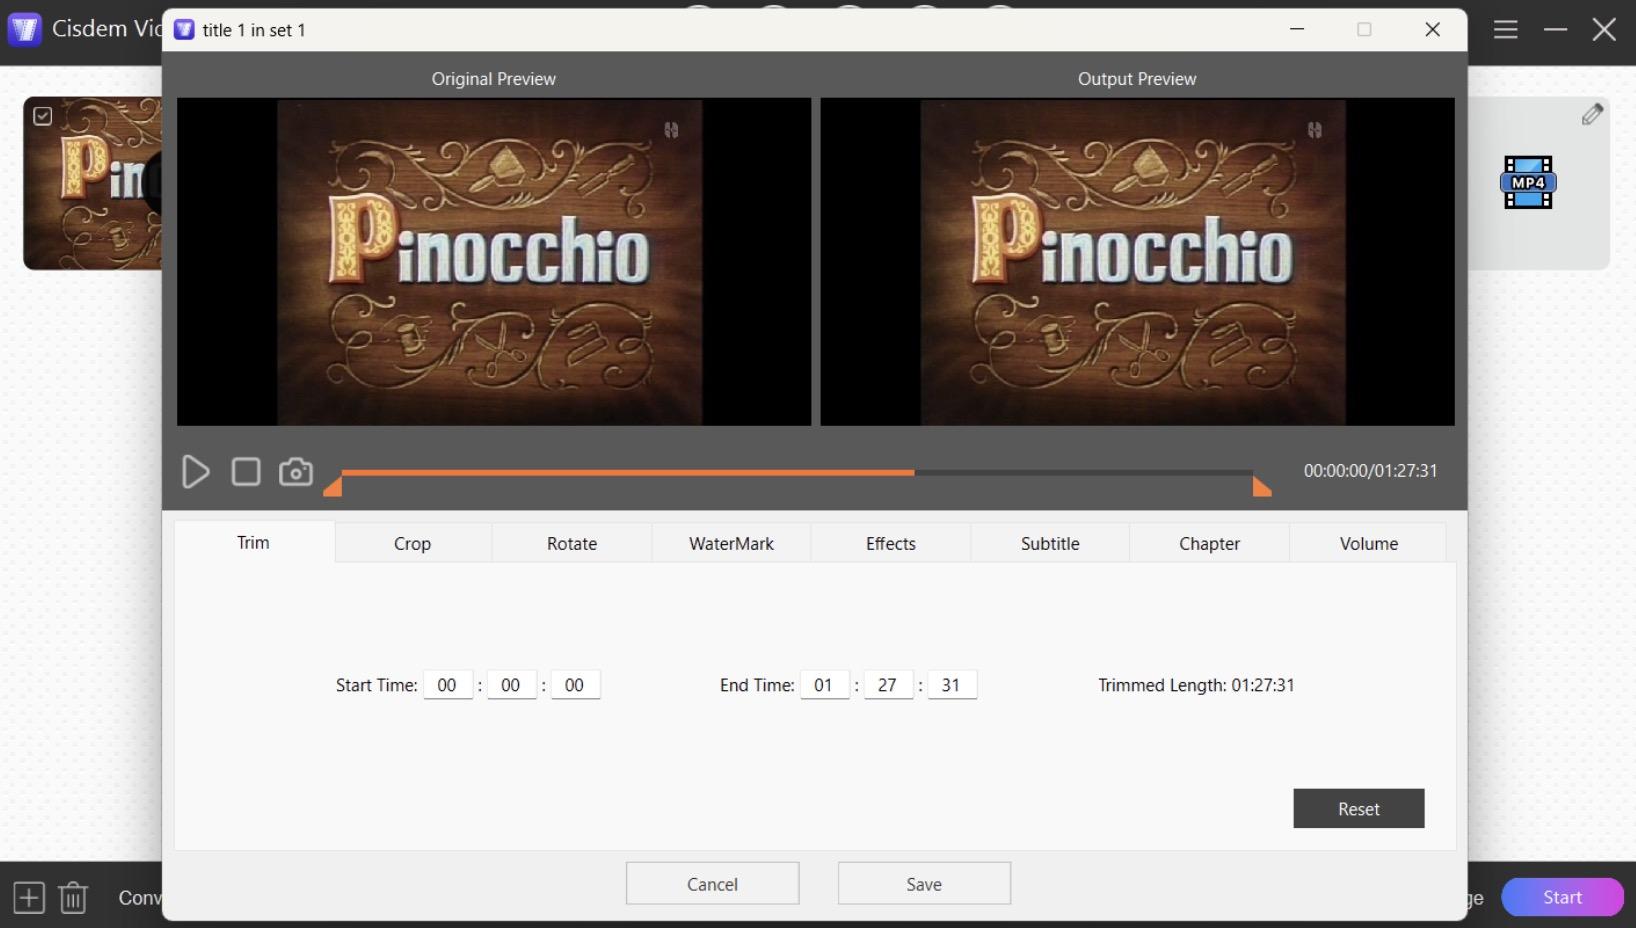Open the Chapter tab
1636x928 pixels.
coord(1209,543)
